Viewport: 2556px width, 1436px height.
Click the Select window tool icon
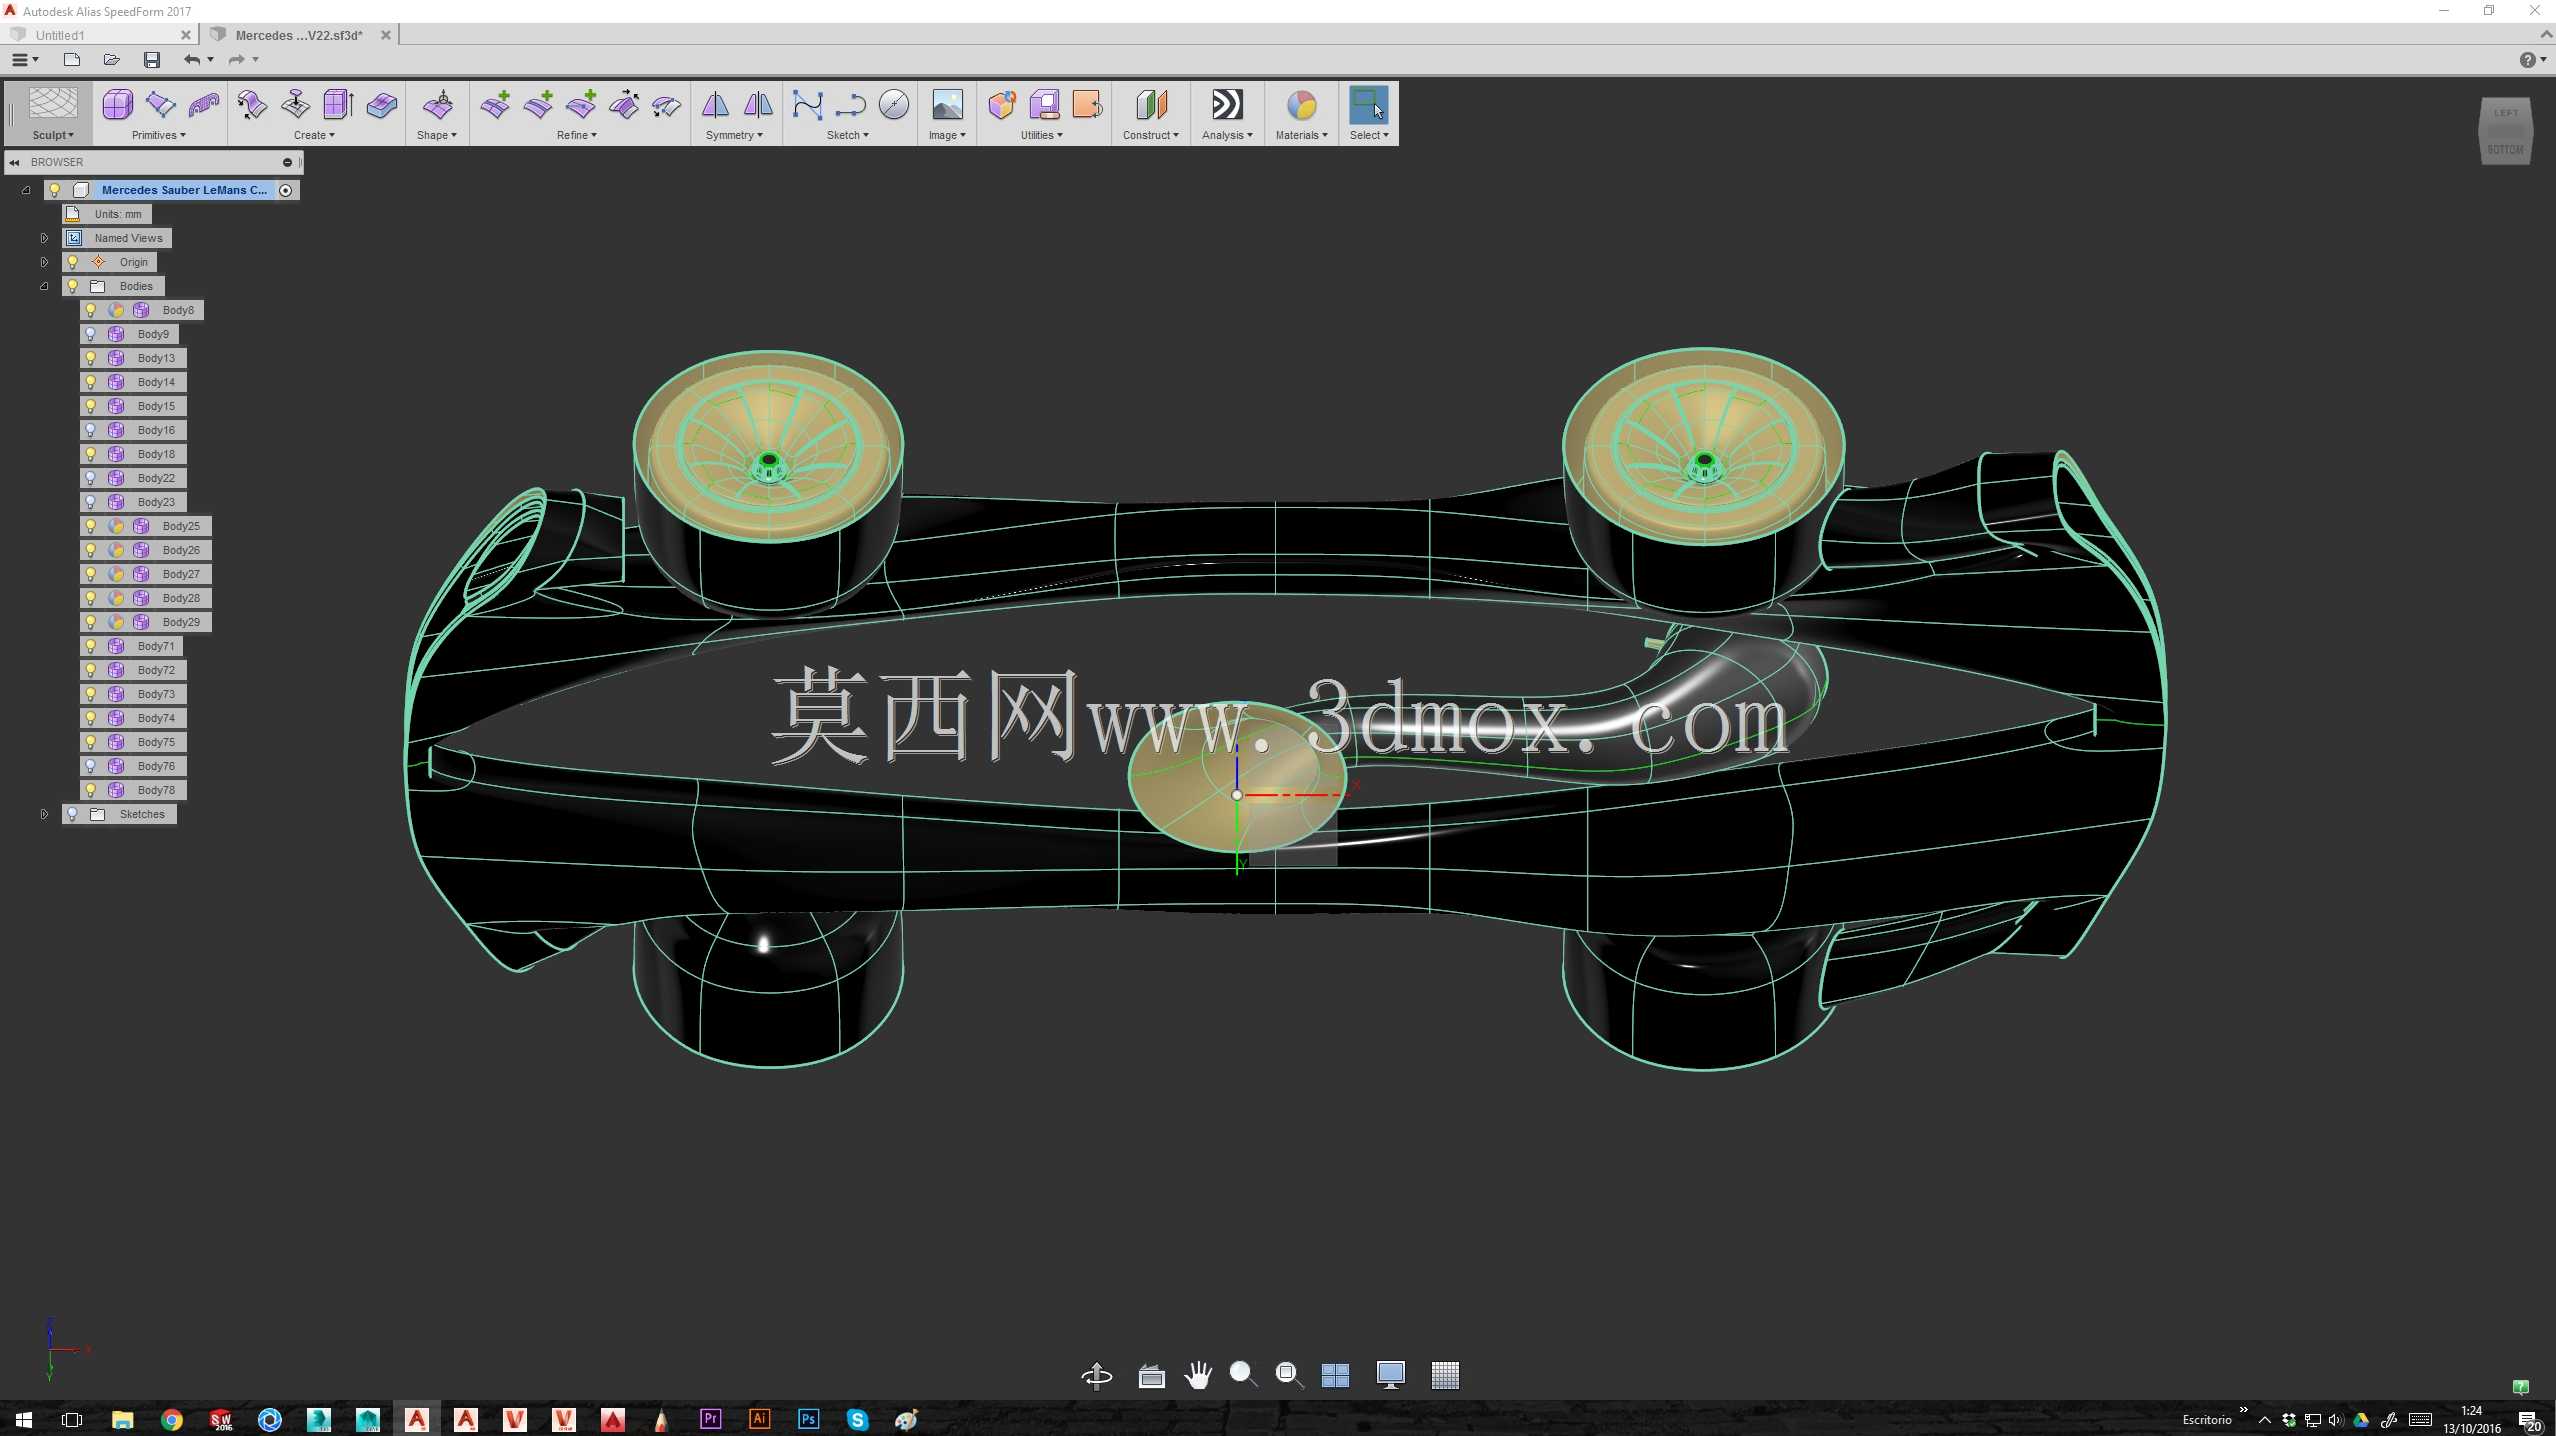[1368, 105]
